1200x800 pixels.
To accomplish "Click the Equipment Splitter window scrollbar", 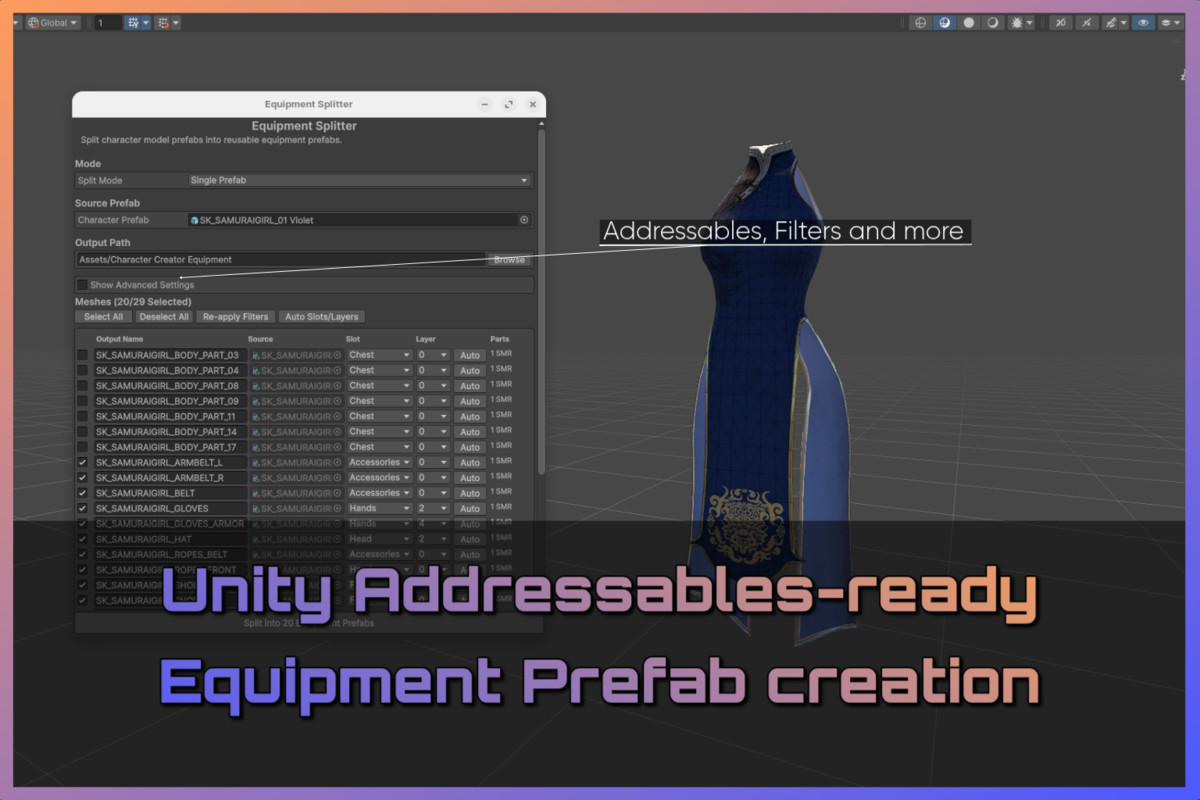I will 541,300.
